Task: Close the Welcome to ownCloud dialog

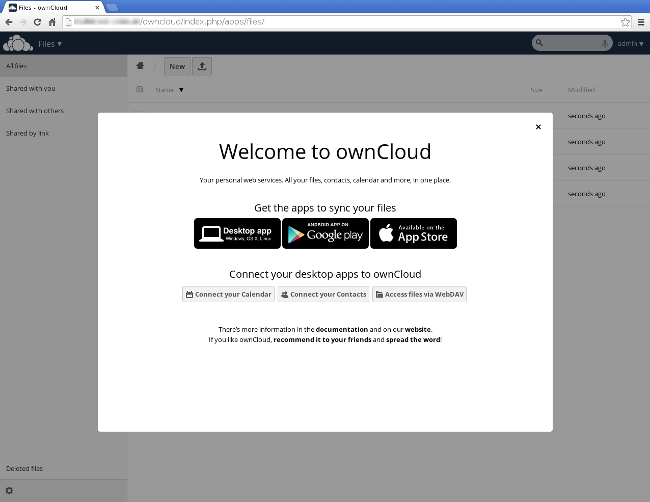Action: [x=538, y=127]
